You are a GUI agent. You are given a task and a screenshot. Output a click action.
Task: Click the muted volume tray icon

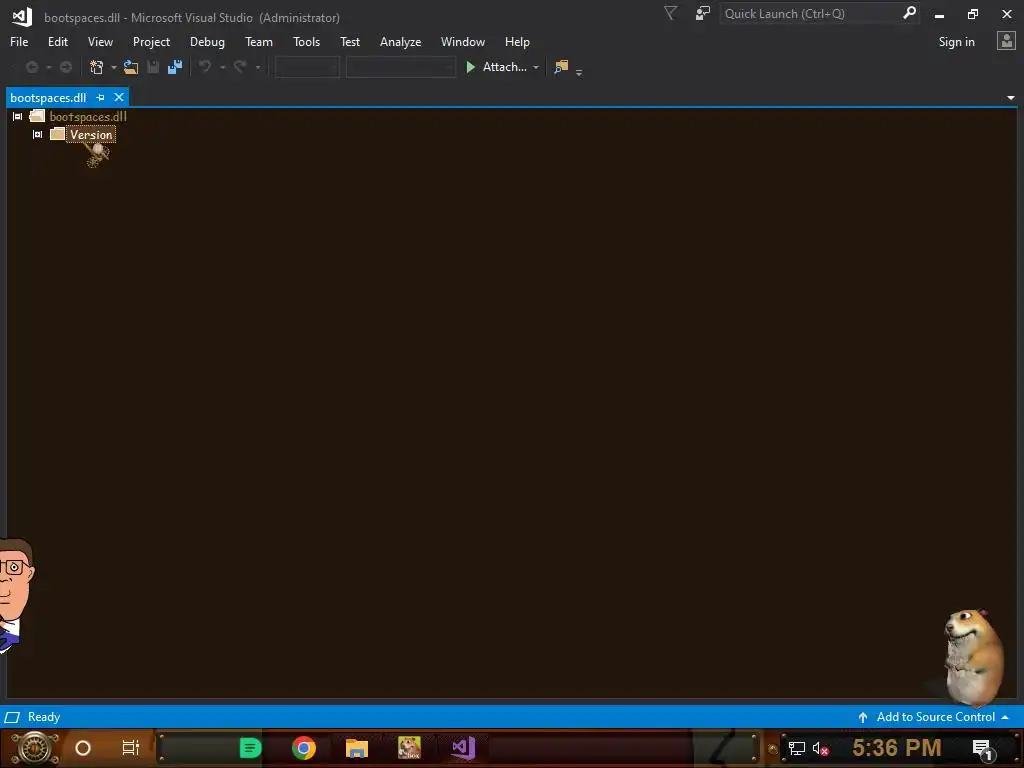point(820,749)
